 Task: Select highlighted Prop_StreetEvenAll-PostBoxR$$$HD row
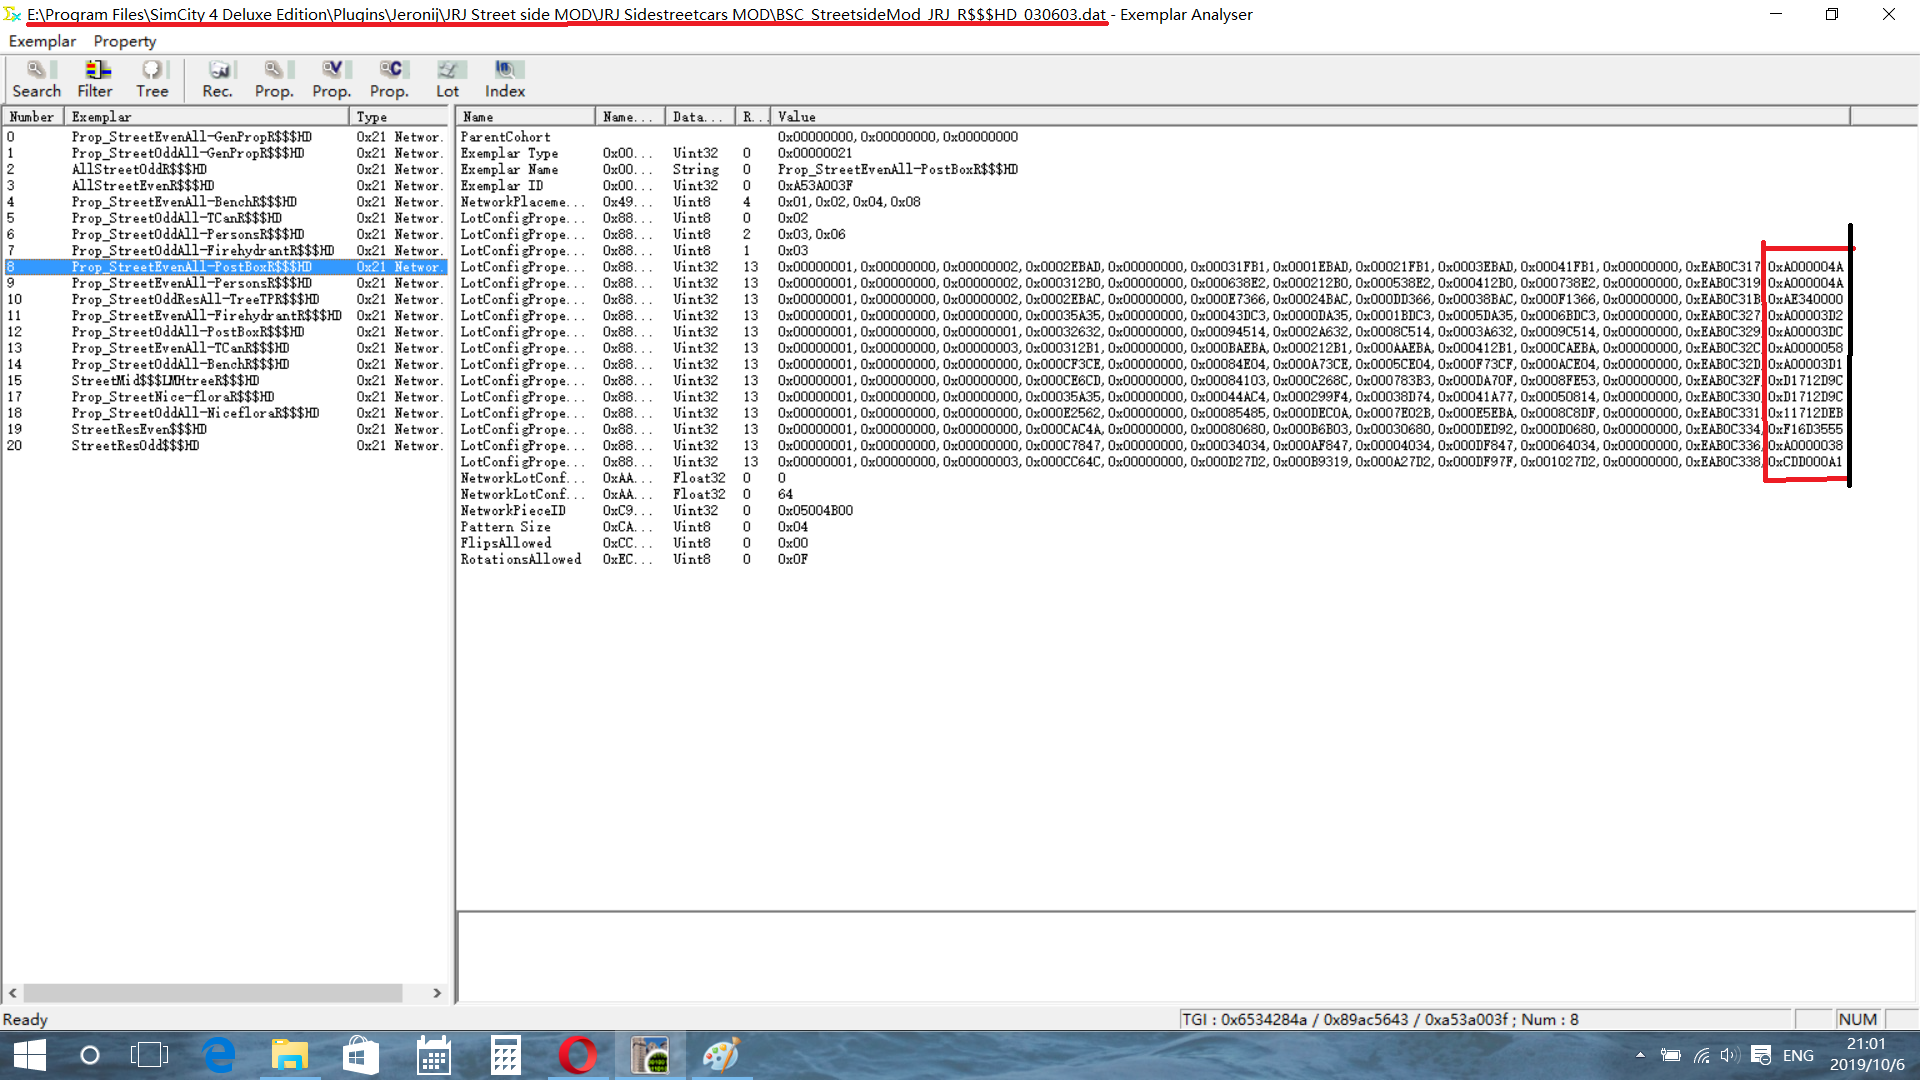[x=225, y=267]
